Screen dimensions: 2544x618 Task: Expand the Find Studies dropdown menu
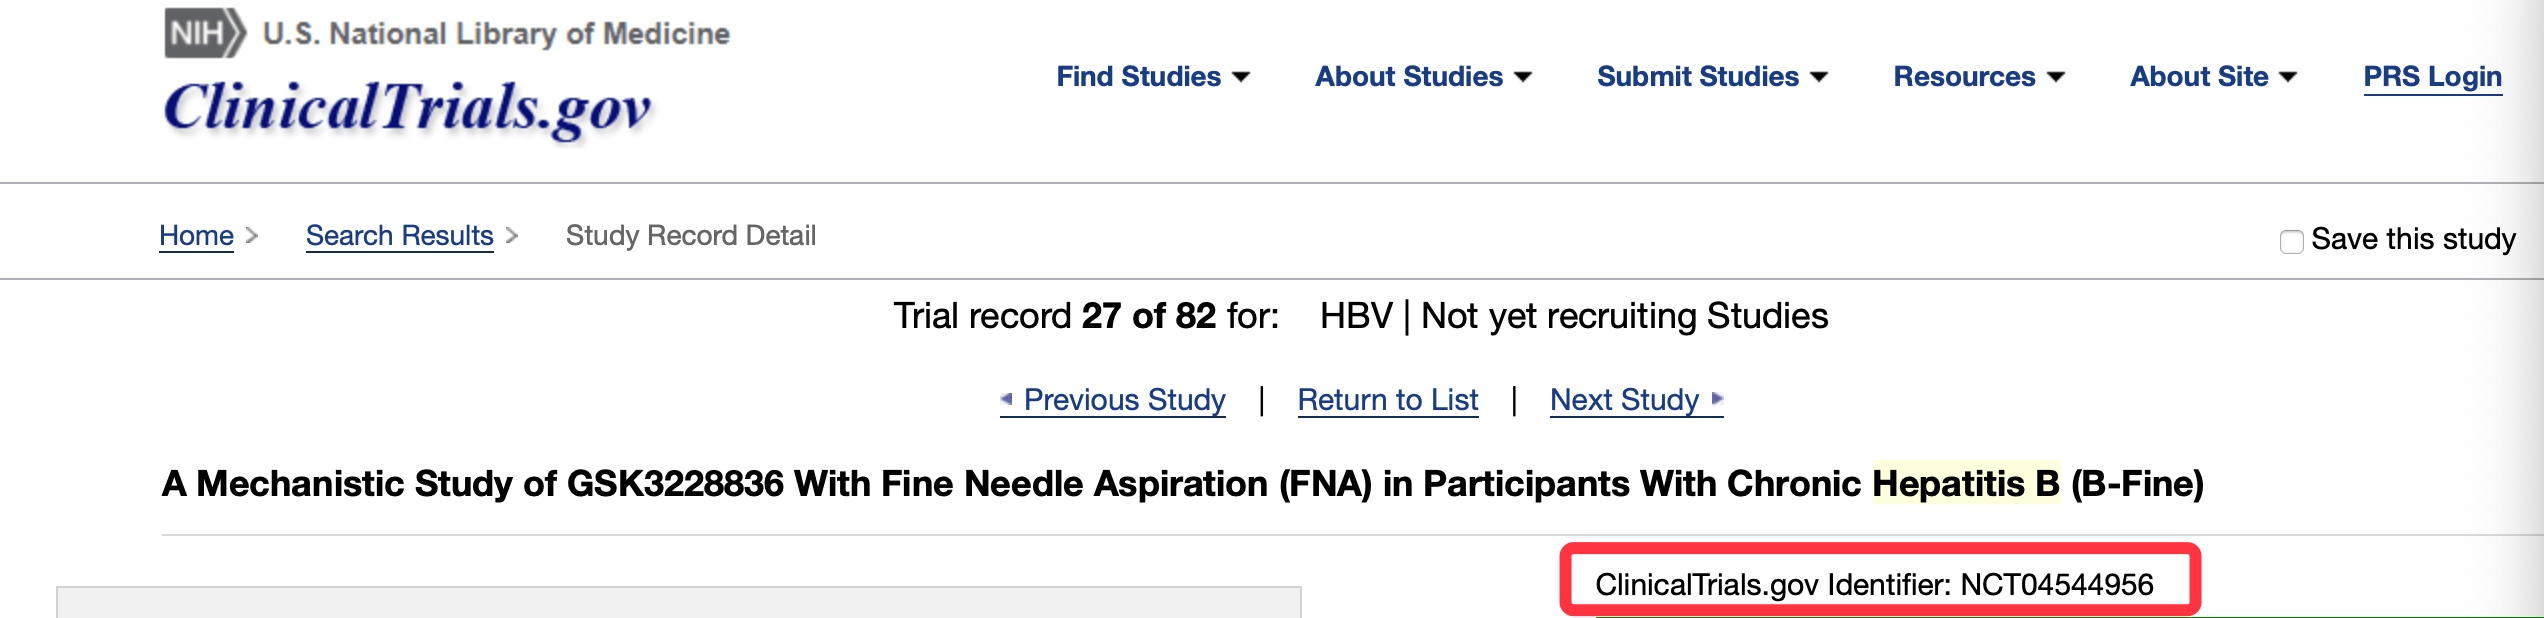coord(1152,77)
